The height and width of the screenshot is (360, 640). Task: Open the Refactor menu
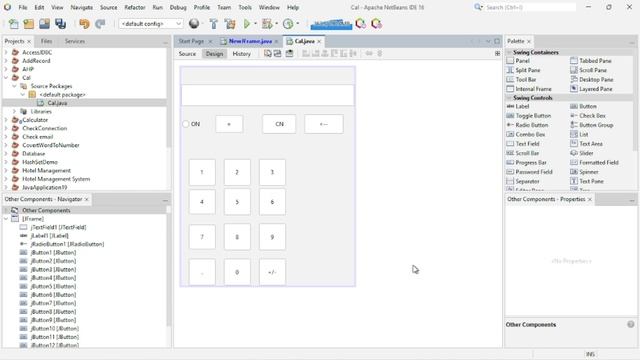pos(135,7)
